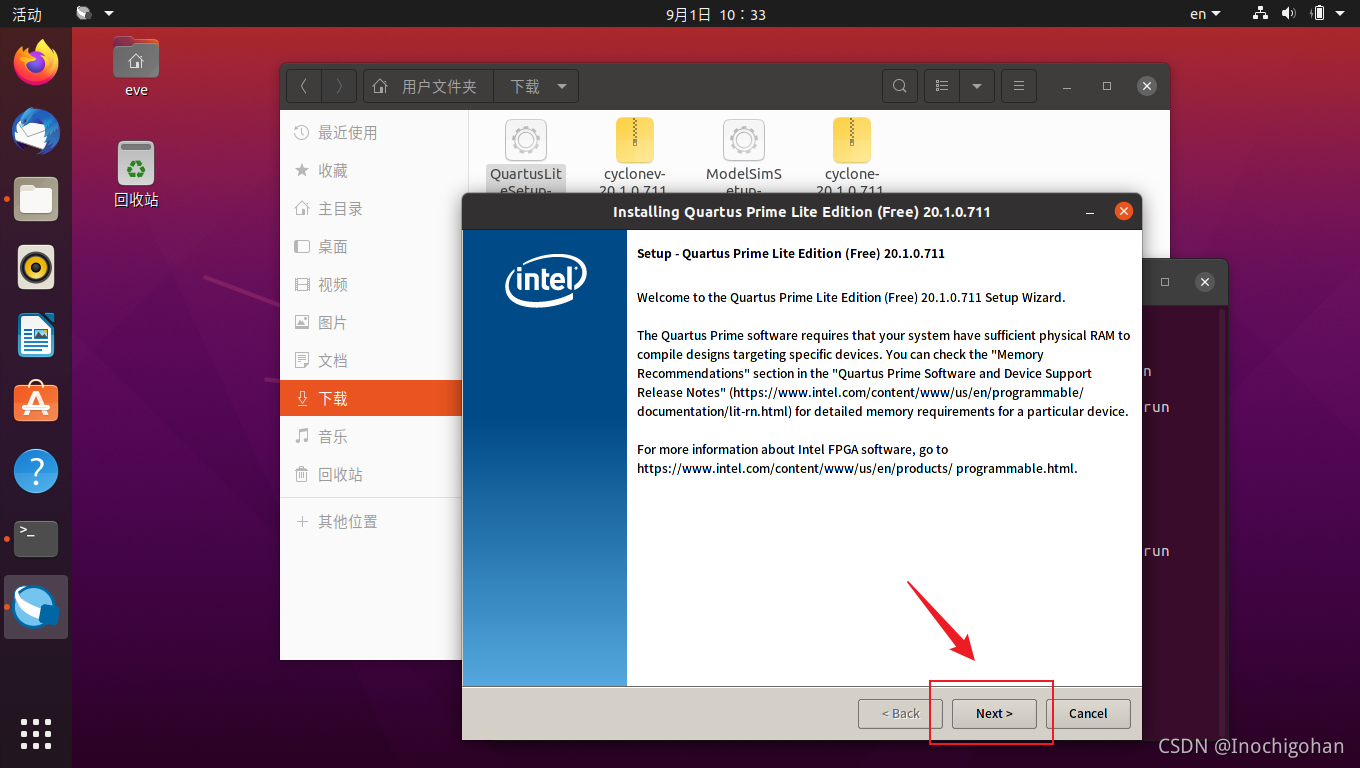Open Terminal from the dock
The height and width of the screenshot is (768, 1360).
click(36, 539)
